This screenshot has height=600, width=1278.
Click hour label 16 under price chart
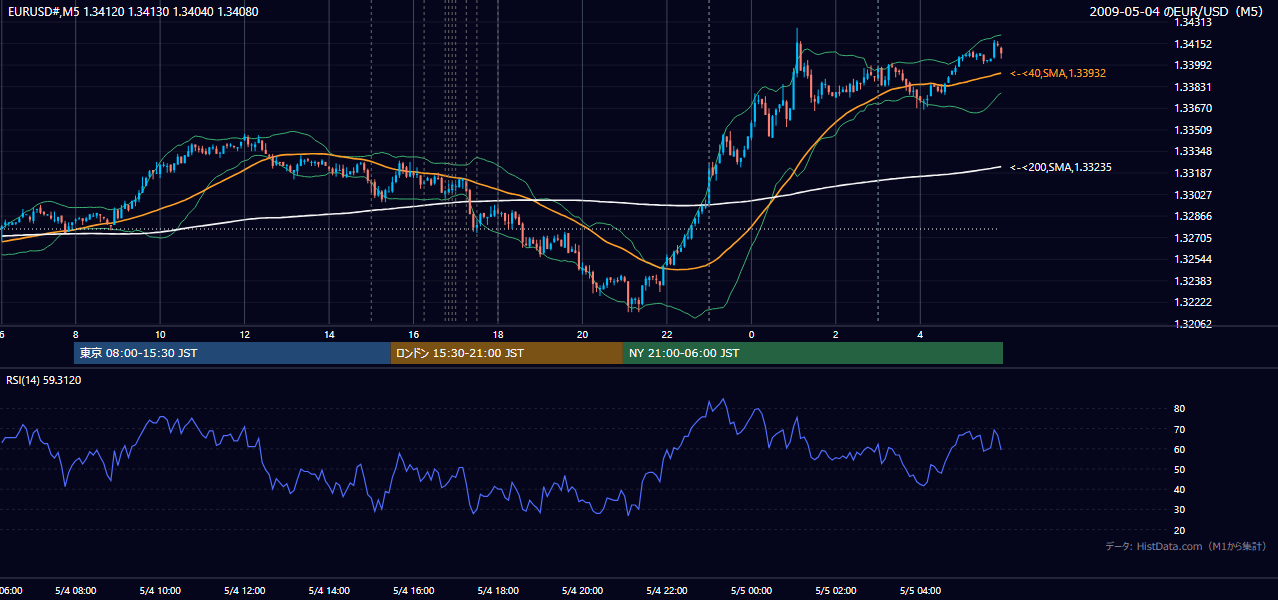(x=414, y=333)
